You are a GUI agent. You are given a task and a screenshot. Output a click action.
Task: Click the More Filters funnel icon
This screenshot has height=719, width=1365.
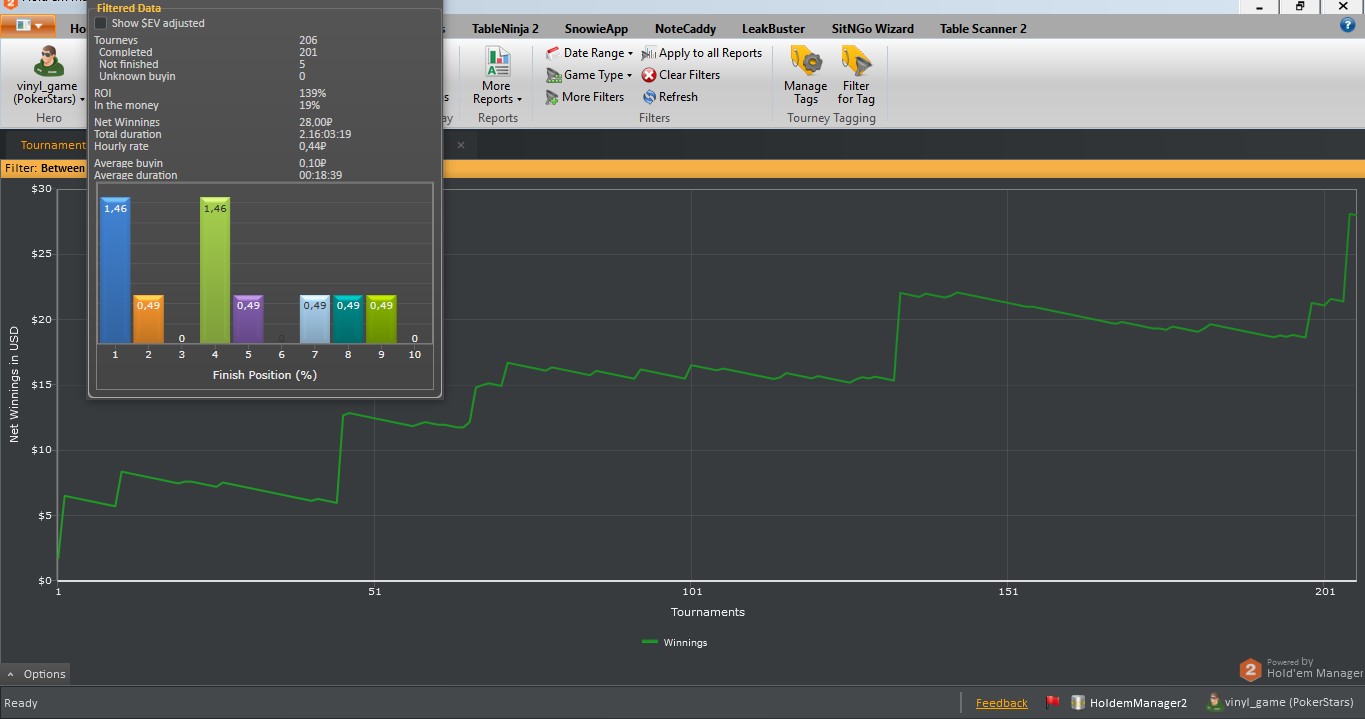pos(553,97)
